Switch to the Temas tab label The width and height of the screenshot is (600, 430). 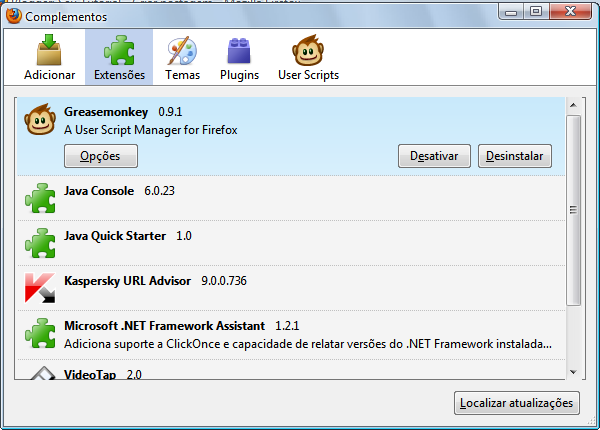183,75
